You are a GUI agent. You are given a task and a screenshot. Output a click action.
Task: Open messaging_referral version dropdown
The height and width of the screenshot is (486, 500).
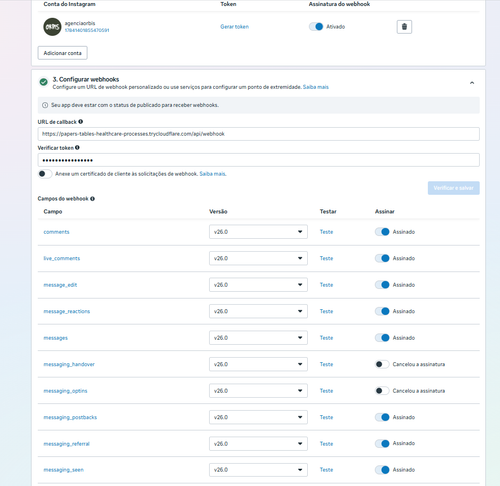pos(258,444)
